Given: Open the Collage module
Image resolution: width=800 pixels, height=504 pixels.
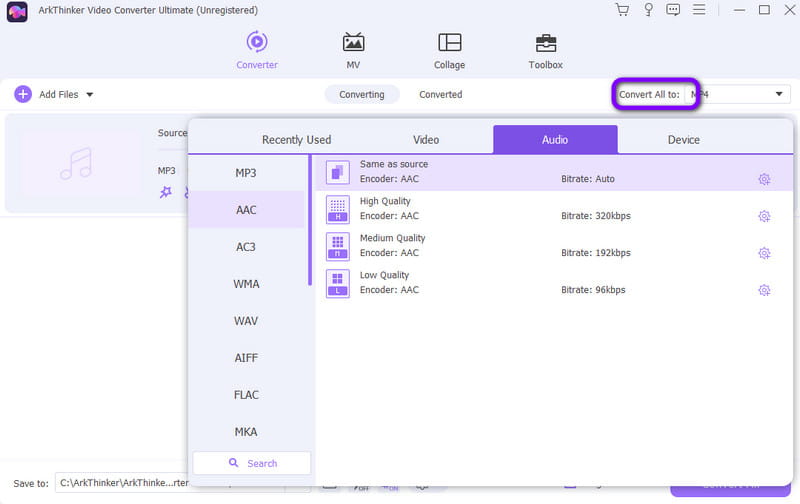Looking at the screenshot, I should click(449, 51).
